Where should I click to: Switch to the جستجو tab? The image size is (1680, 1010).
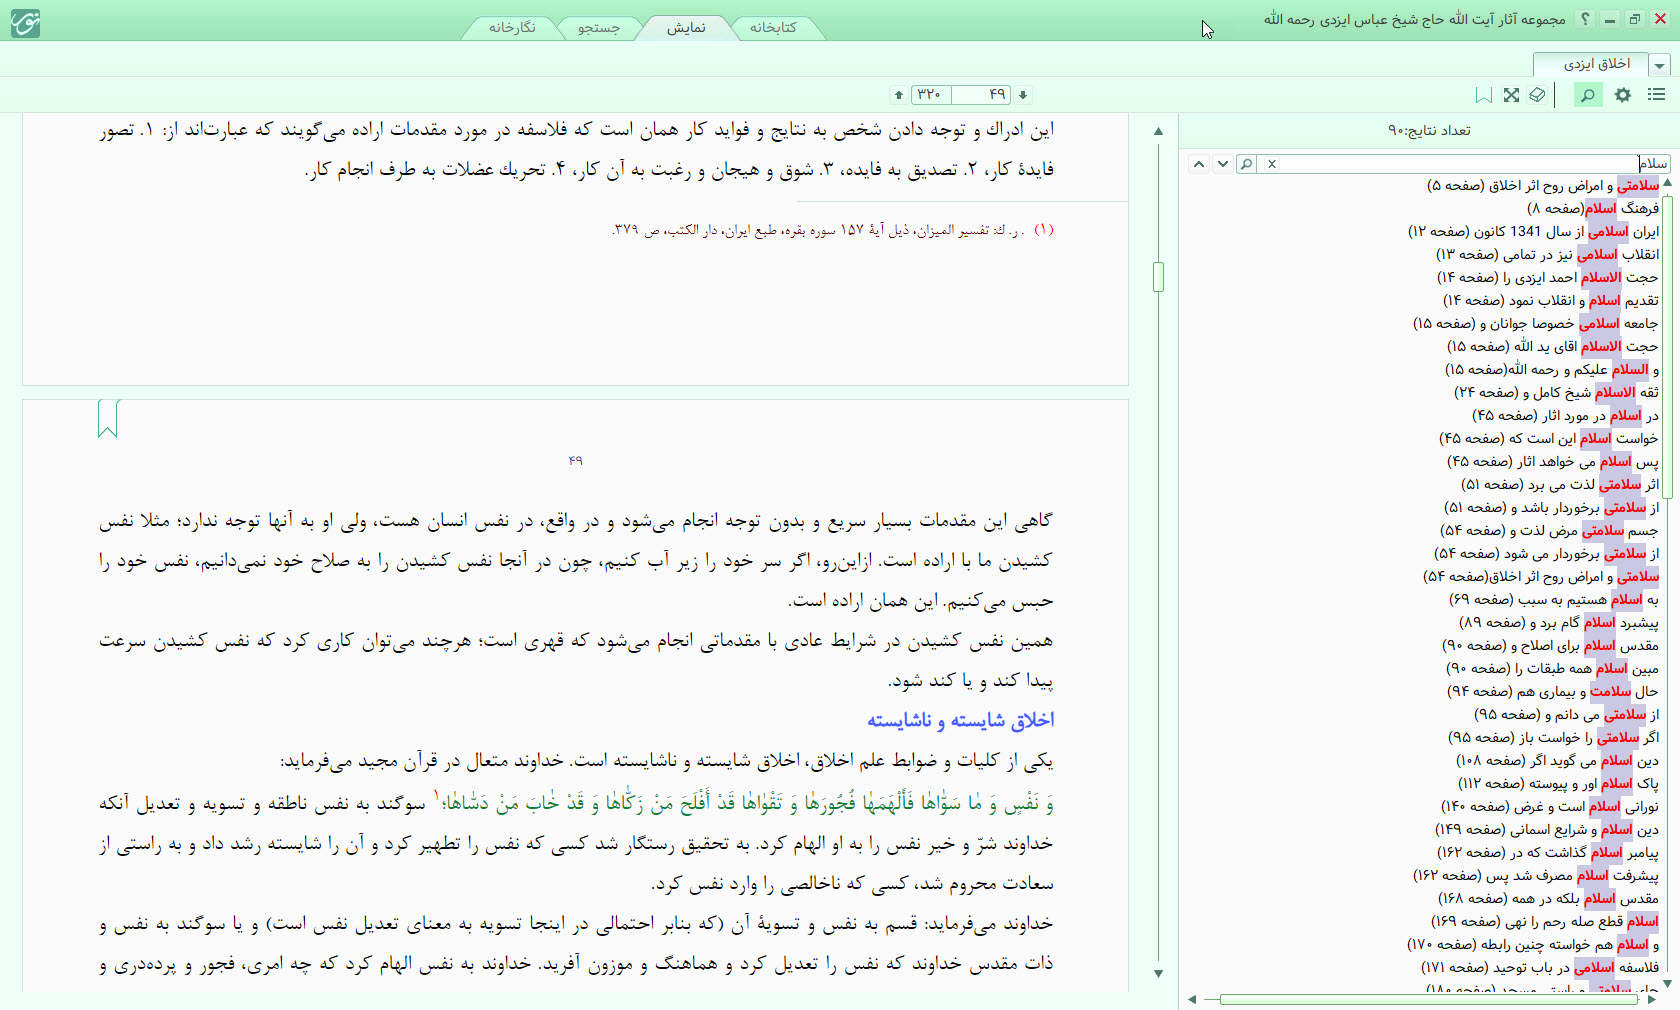coord(598,28)
